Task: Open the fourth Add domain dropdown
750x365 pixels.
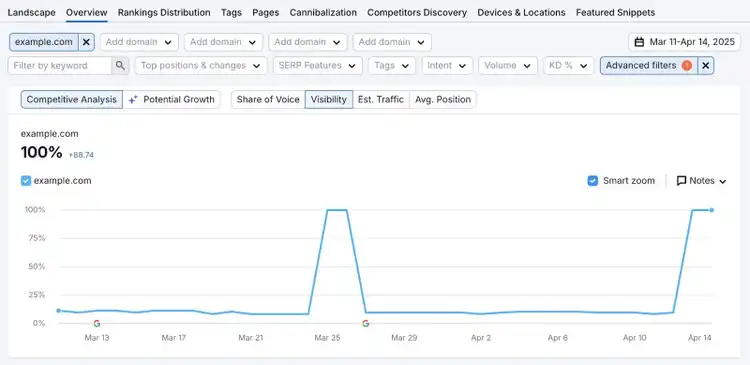Action: click(392, 42)
